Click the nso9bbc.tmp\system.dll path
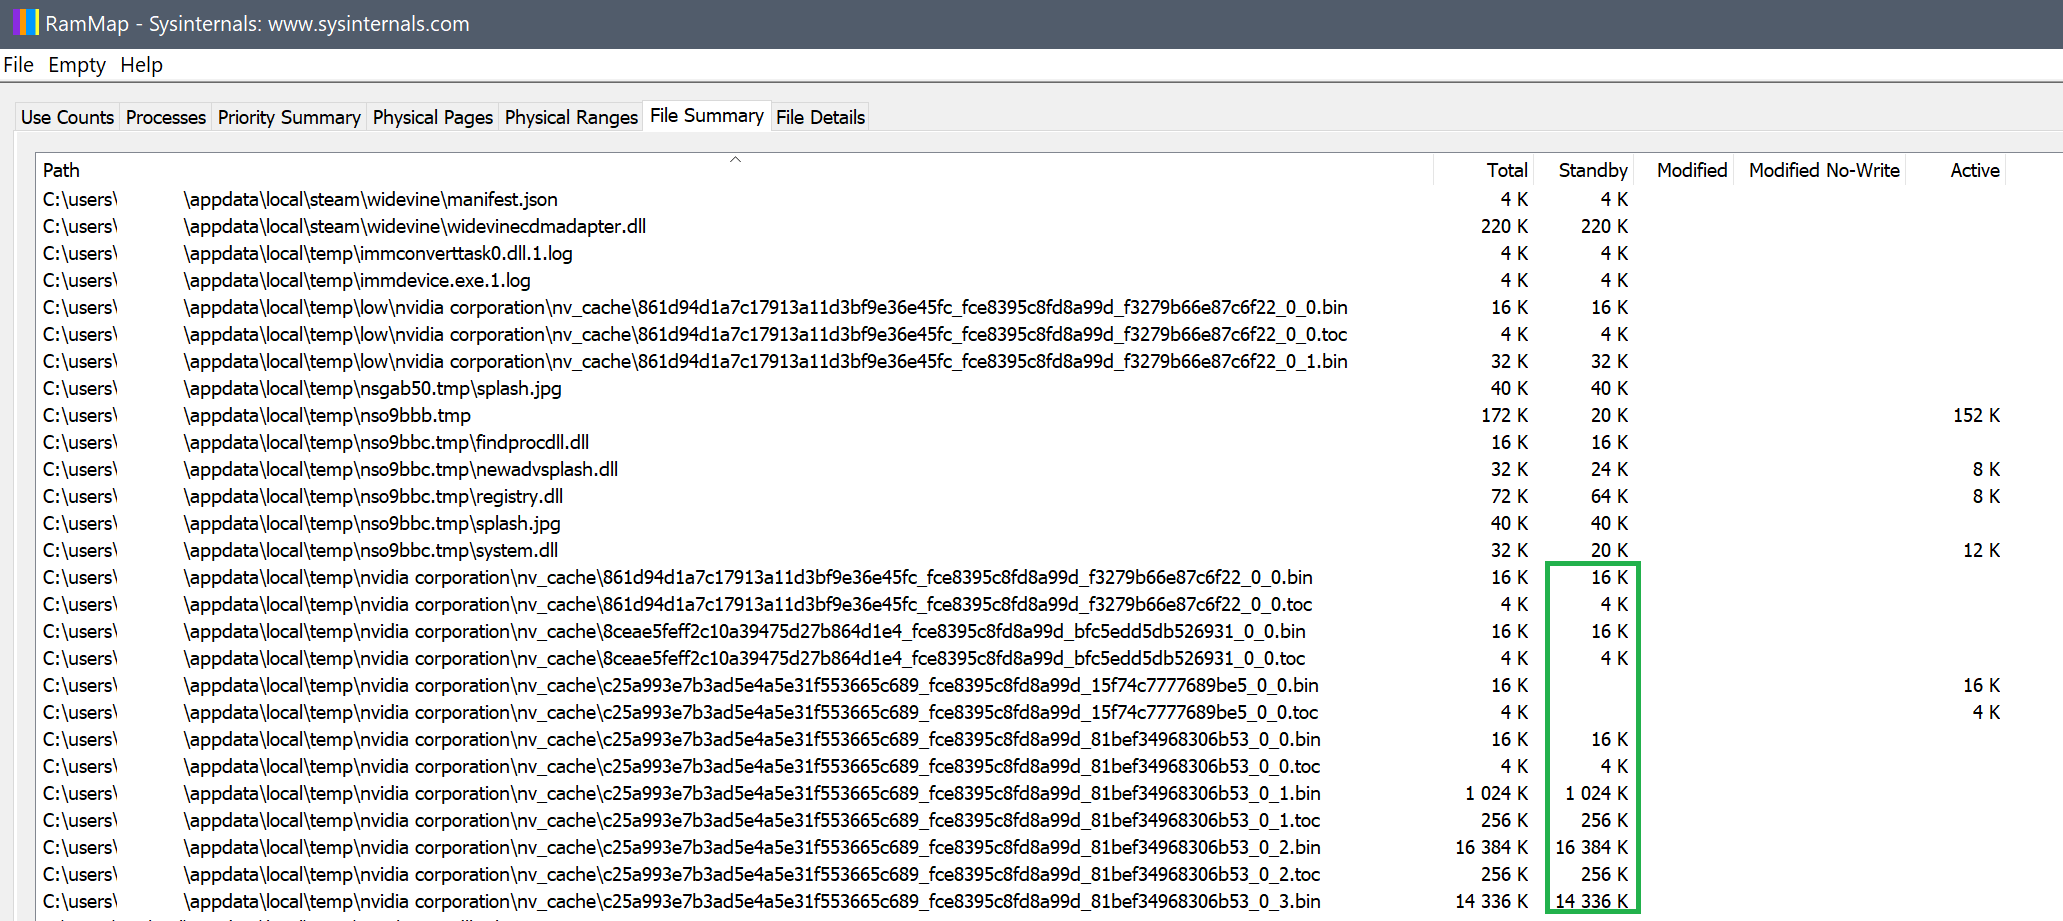The image size is (2063, 921). point(300,550)
